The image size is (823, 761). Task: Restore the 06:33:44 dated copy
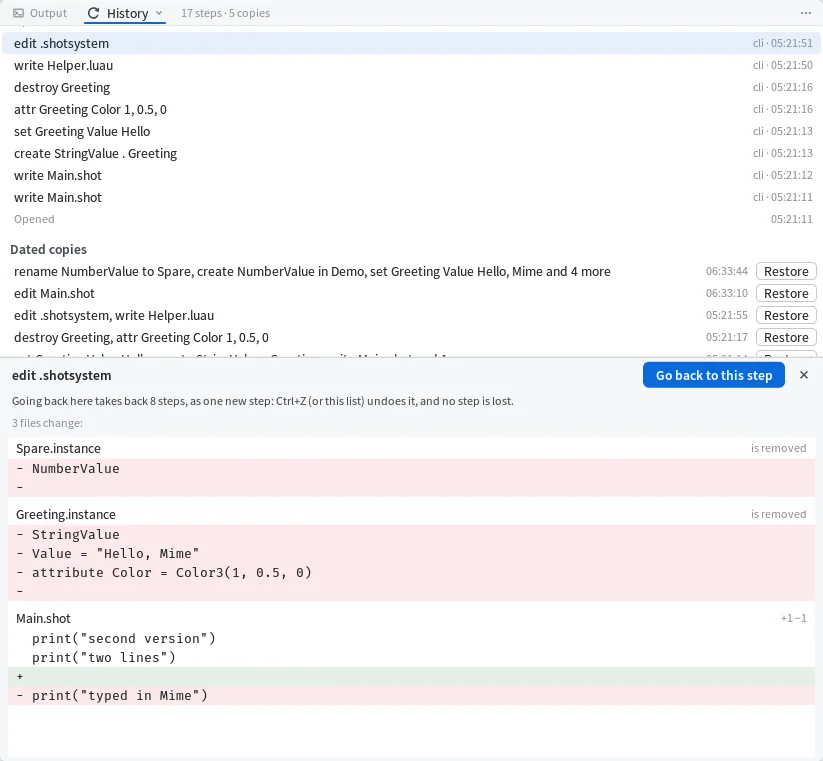(x=786, y=271)
